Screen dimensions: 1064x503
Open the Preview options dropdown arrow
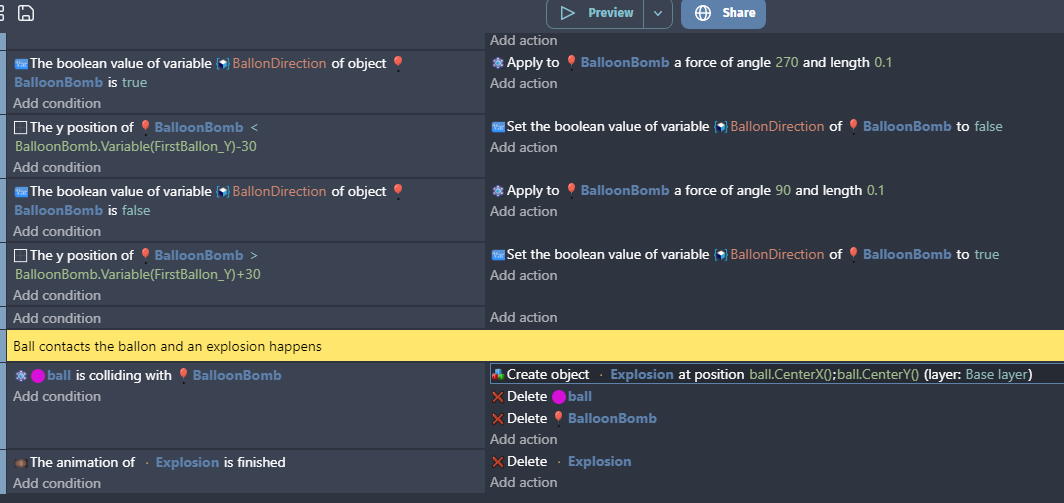click(657, 13)
